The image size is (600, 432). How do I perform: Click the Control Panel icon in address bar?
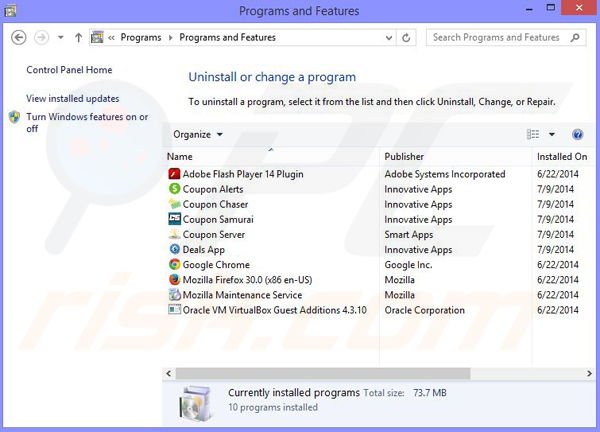click(x=97, y=37)
